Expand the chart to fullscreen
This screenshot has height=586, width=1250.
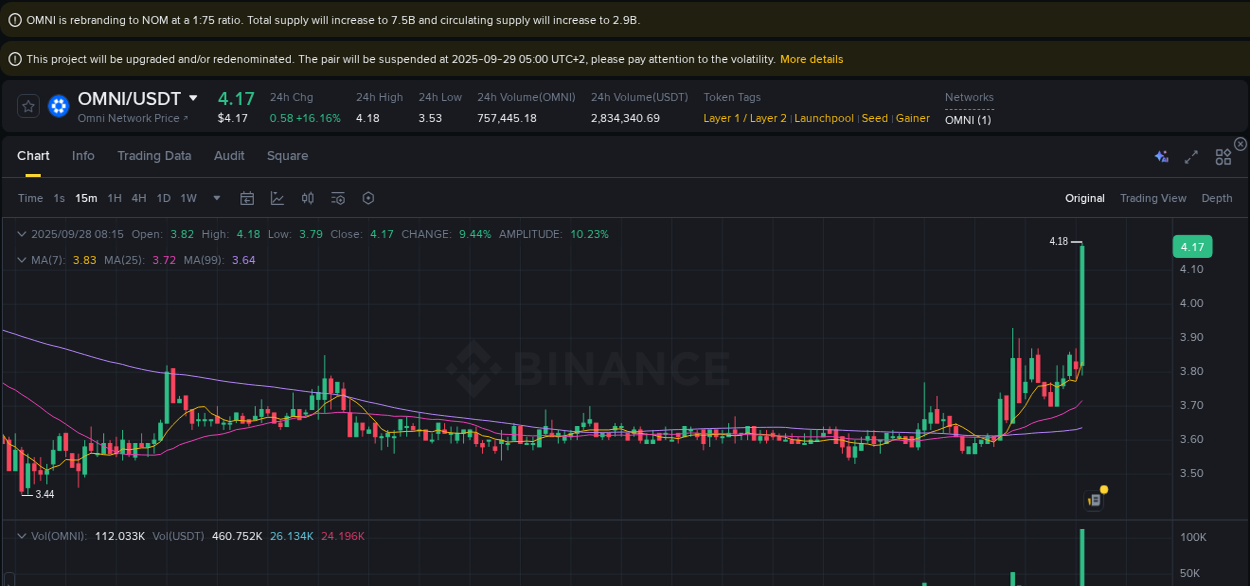point(1190,157)
